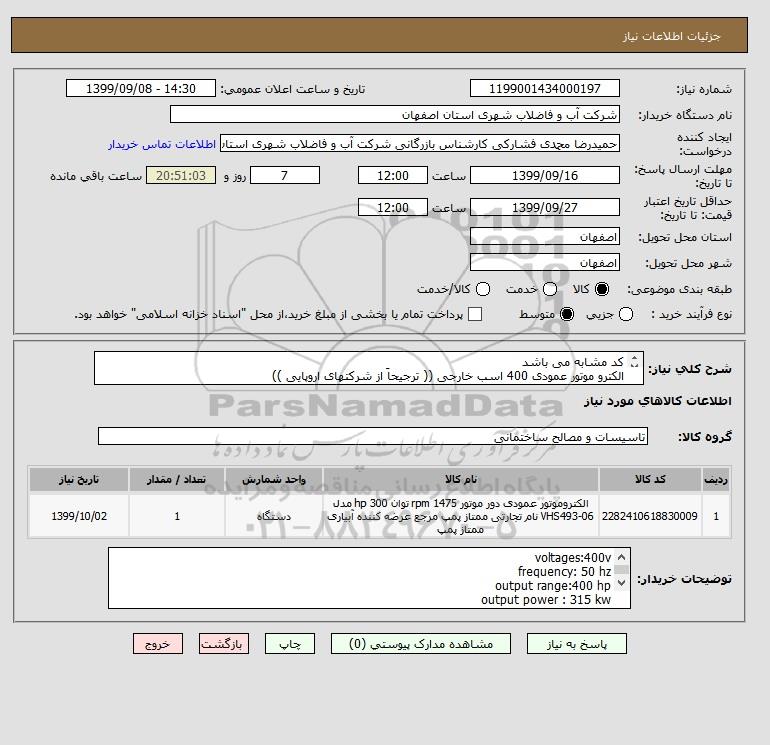This screenshot has width=770, height=745.
Task: Select the کالا radio button
Action: [x=602, y=289]
